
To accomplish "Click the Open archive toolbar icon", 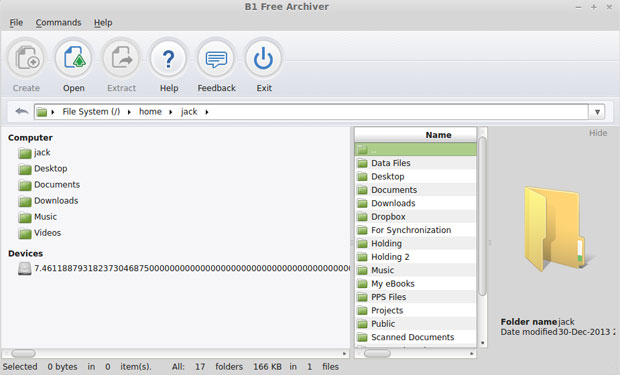I will (x=74, y=59).
